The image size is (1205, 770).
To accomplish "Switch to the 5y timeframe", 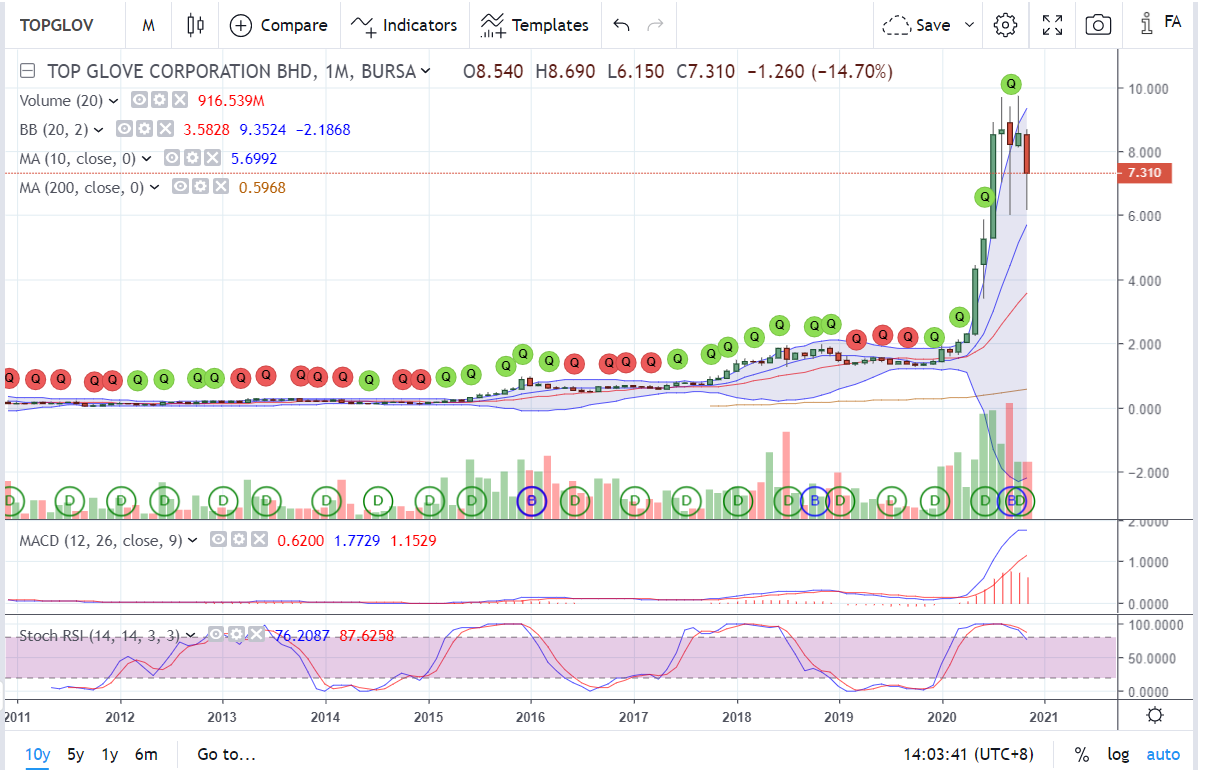I will click(x=75, y=754).
